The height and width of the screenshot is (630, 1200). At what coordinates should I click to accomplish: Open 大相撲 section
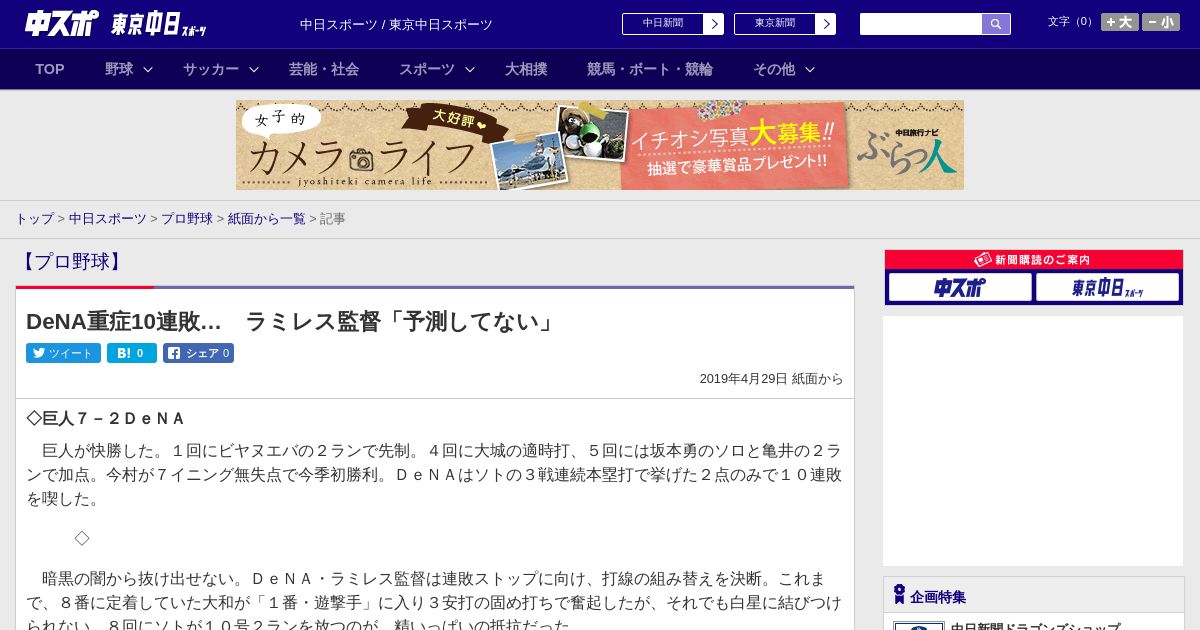[x=526, y=69]
